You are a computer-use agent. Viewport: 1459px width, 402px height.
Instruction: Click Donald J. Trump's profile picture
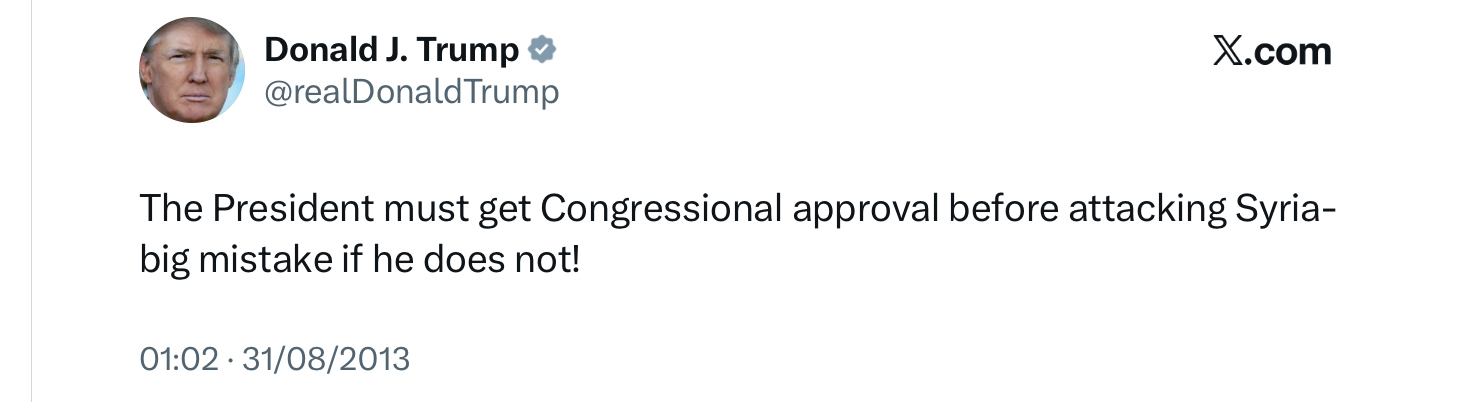point(191,70)
